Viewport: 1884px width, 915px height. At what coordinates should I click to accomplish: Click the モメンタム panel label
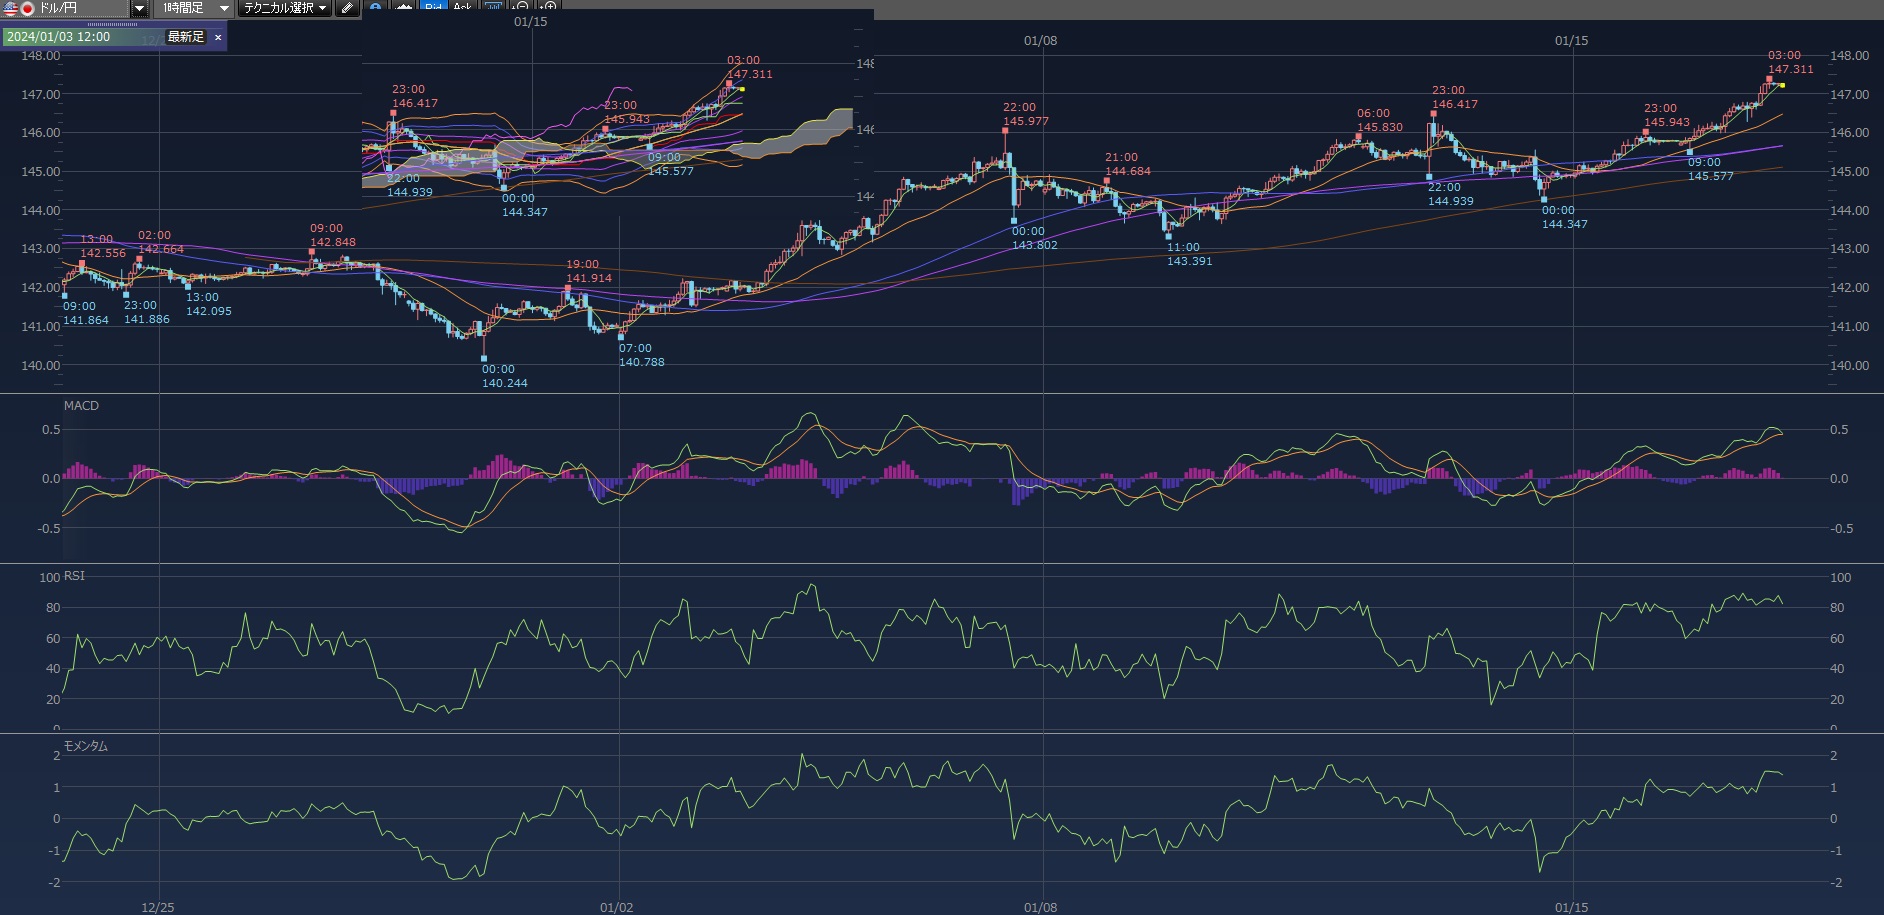tap(86, 746)
